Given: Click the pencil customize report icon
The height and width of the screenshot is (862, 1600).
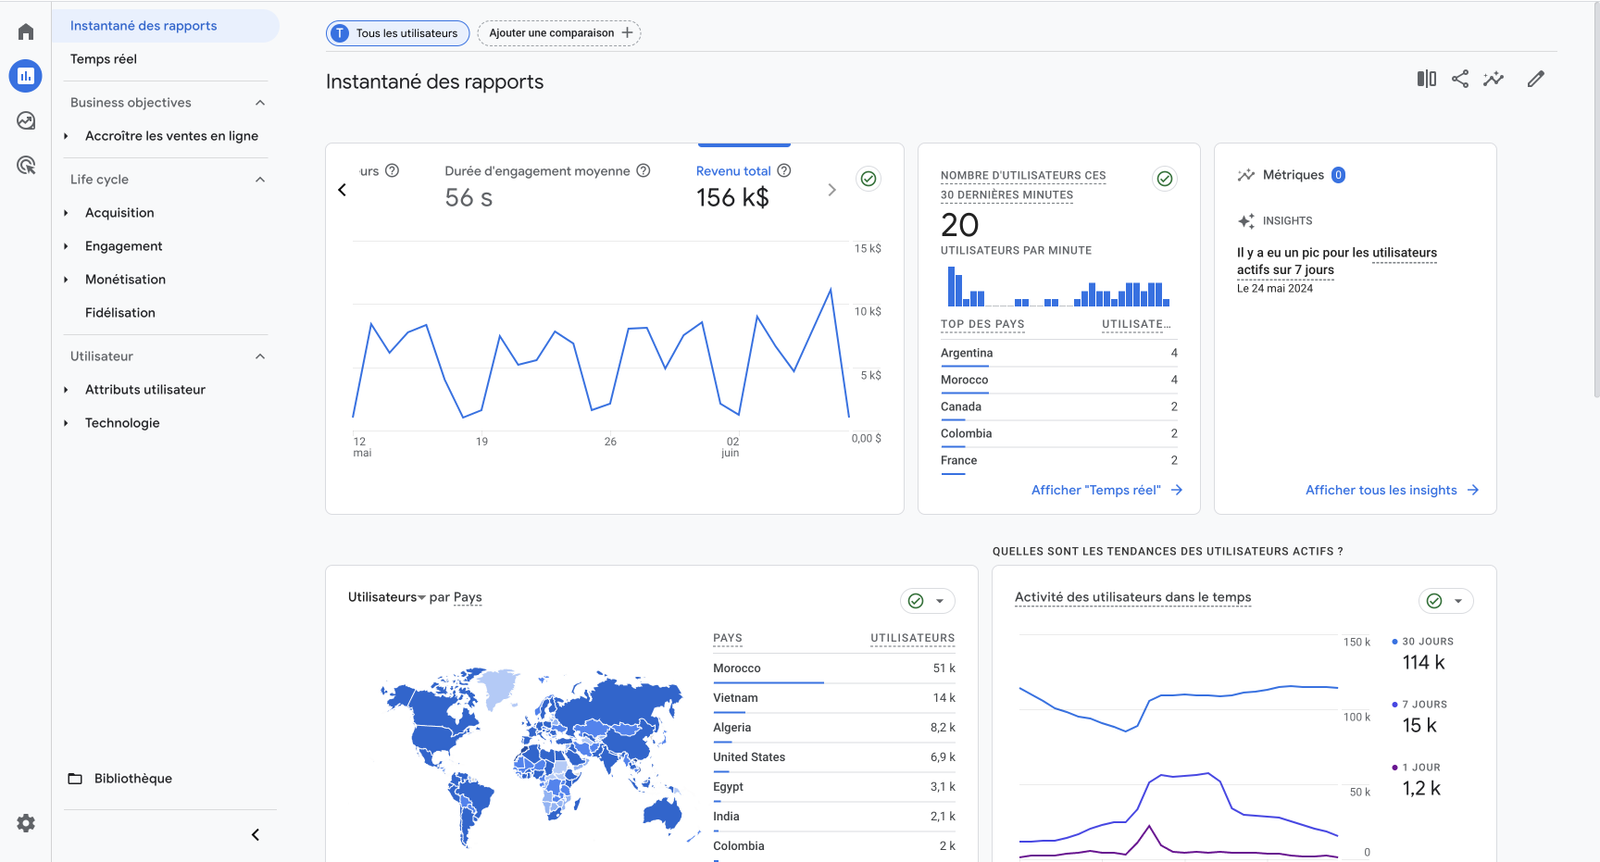Looking at the screenshot, I should [1536, 79].
